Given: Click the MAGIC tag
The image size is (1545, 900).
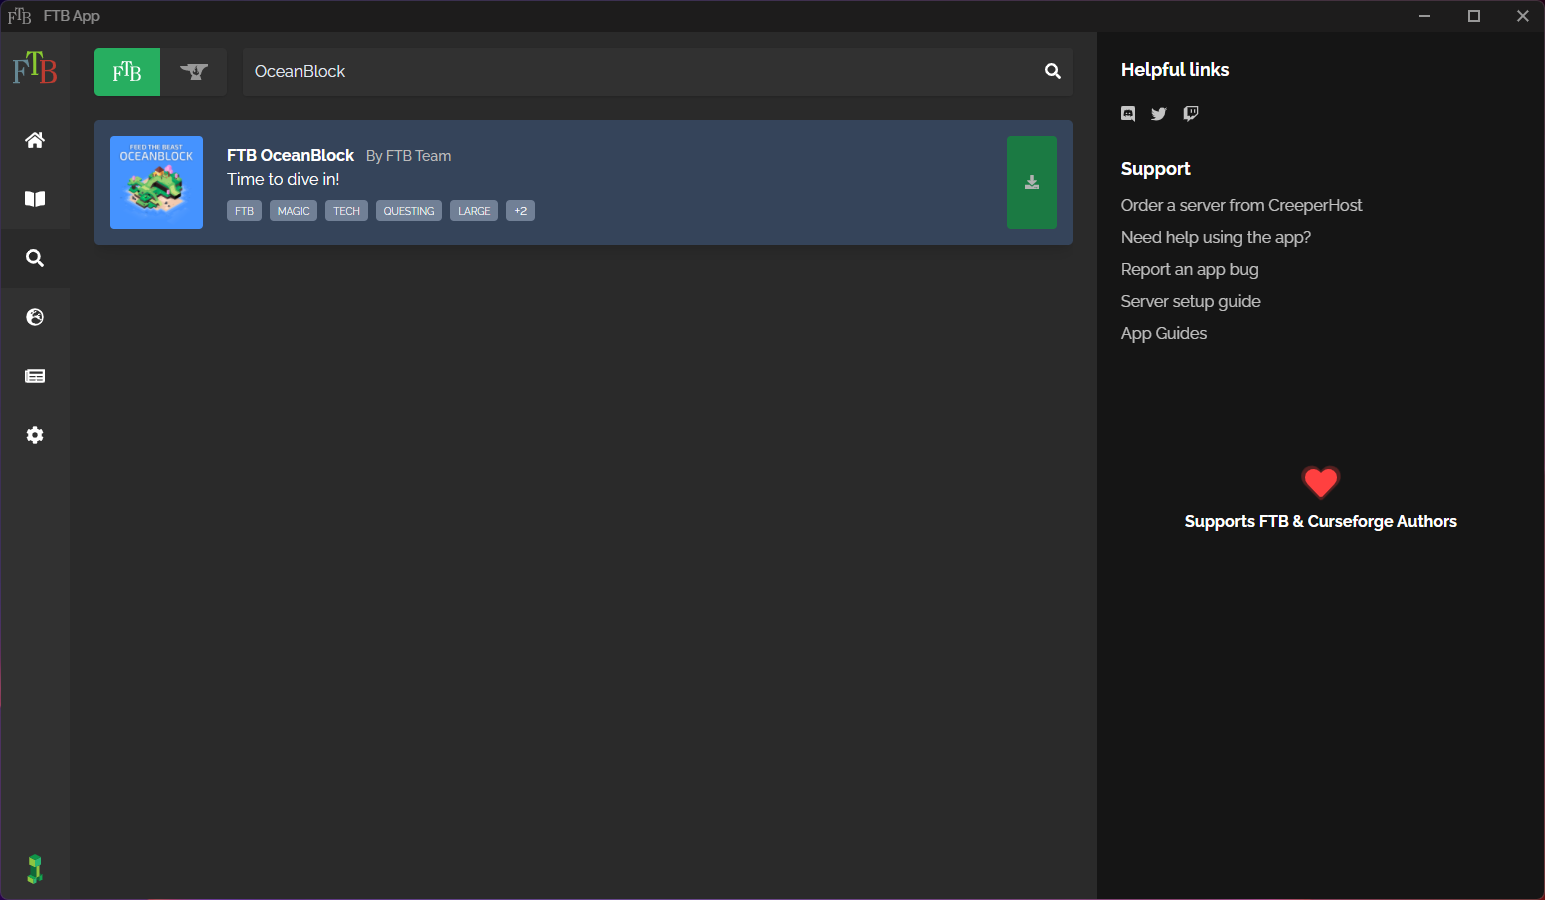Looking at the screenshot, I should click(x=293, y=211).
